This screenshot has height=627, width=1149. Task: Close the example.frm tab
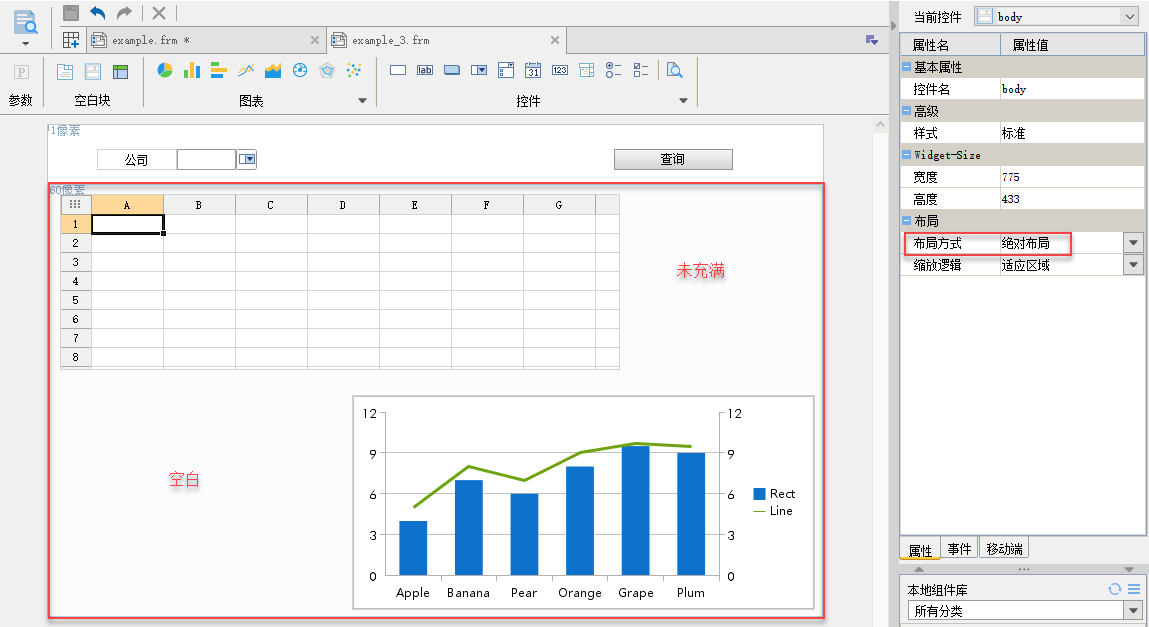tap(314, 40)
